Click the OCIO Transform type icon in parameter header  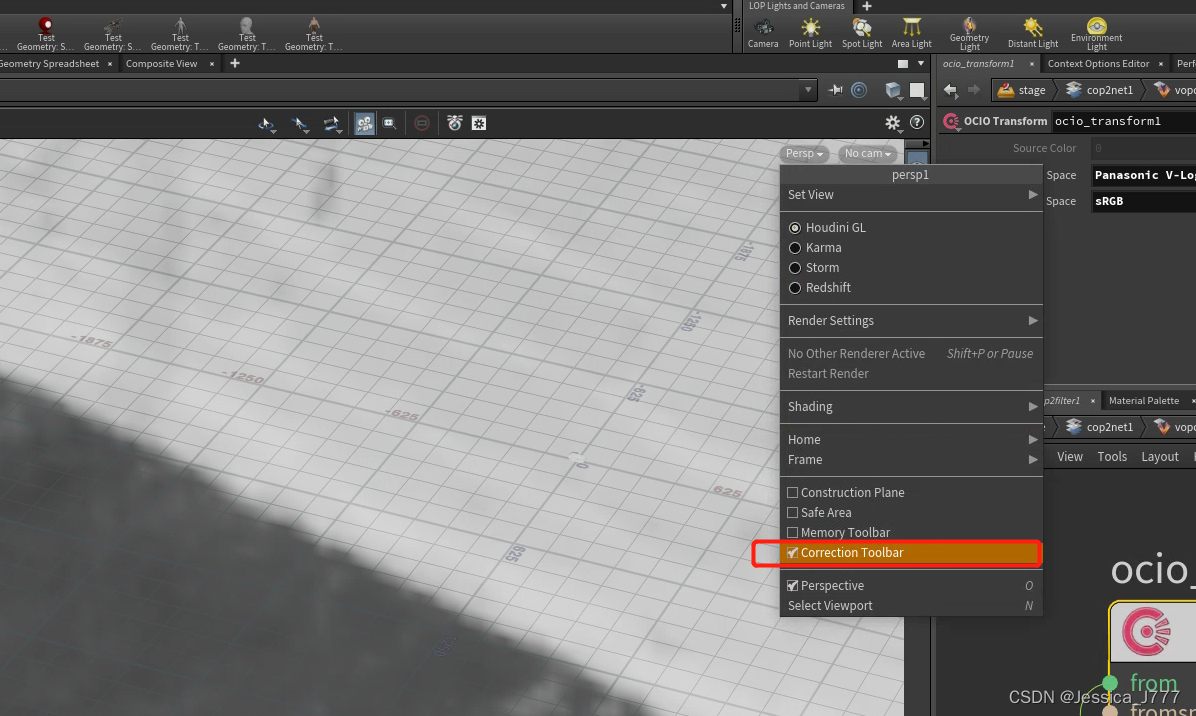950,121
